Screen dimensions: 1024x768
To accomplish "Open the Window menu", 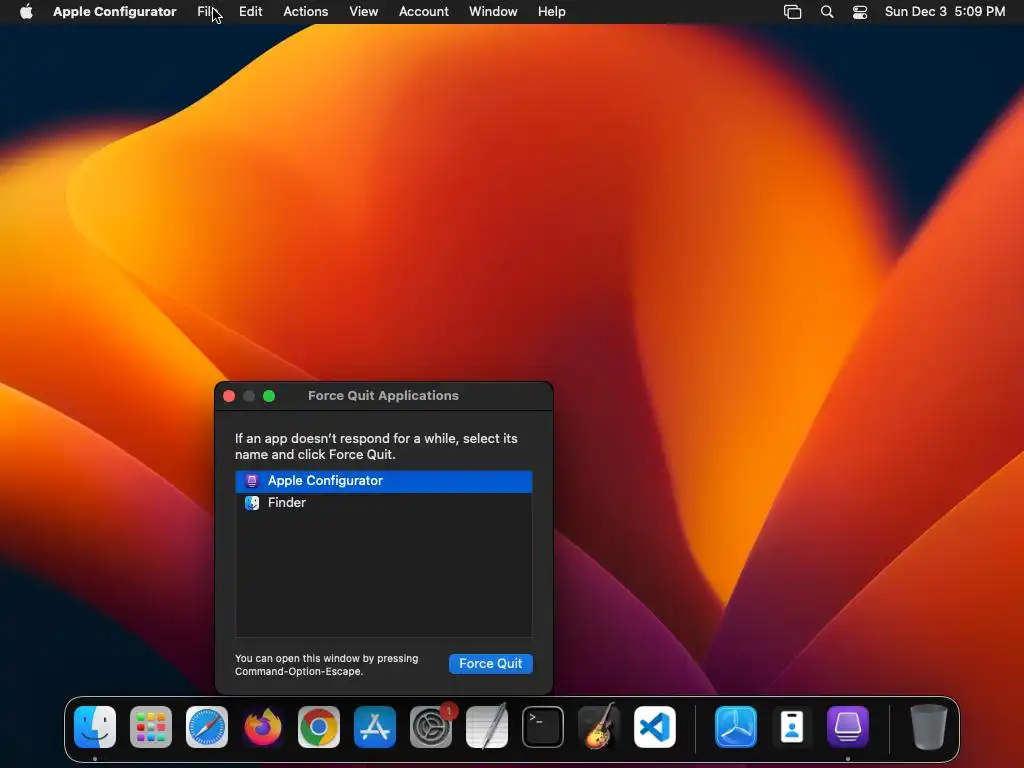I will [x=493, y=12].
